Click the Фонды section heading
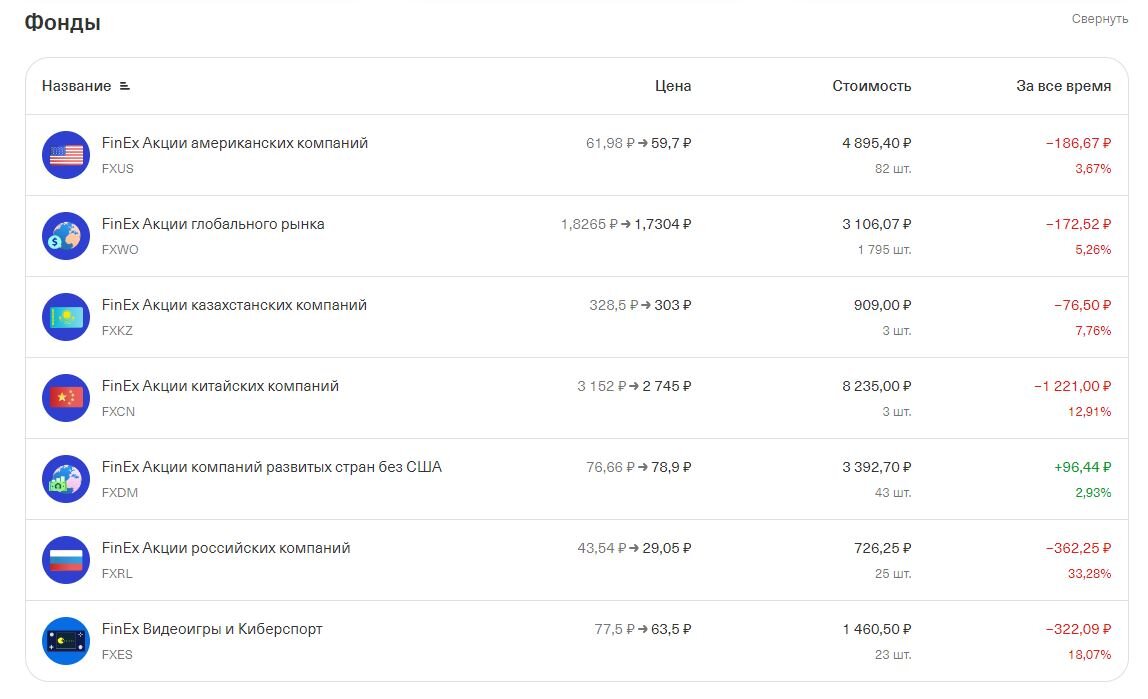This screenshot has width=1148, height=699. tap(62, 23)
